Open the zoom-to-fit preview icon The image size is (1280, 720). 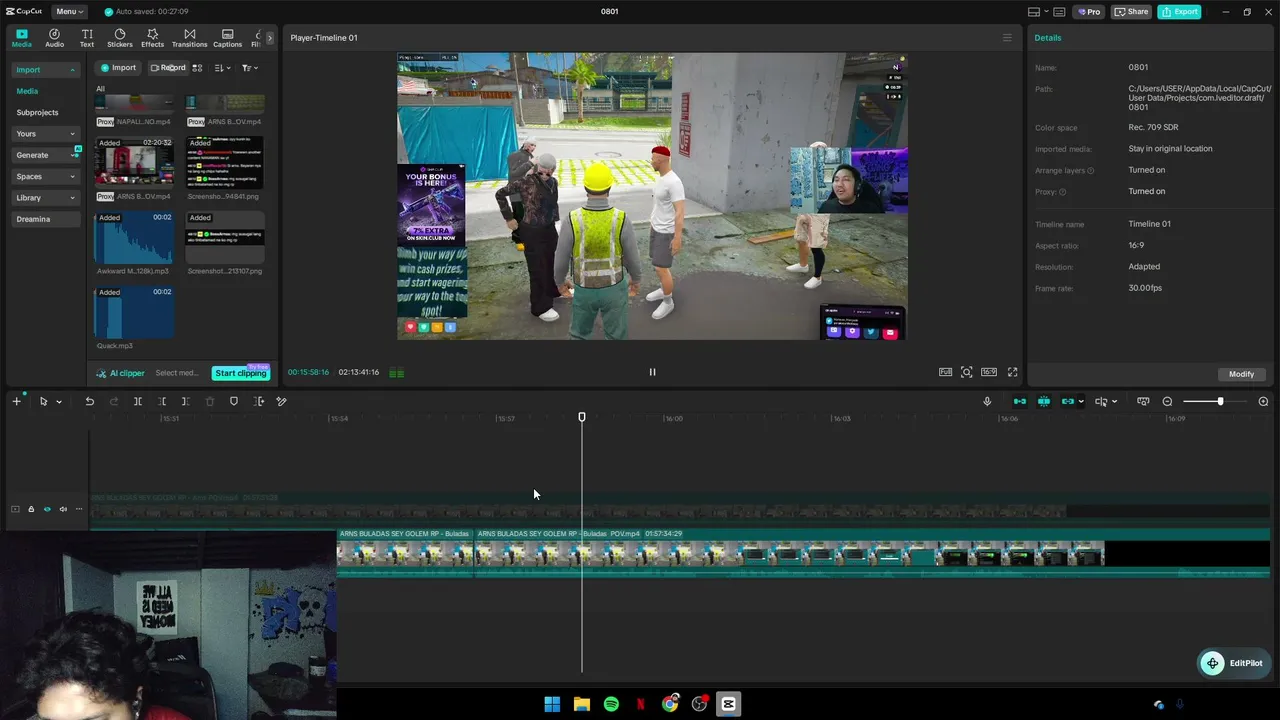coord(967,372)
